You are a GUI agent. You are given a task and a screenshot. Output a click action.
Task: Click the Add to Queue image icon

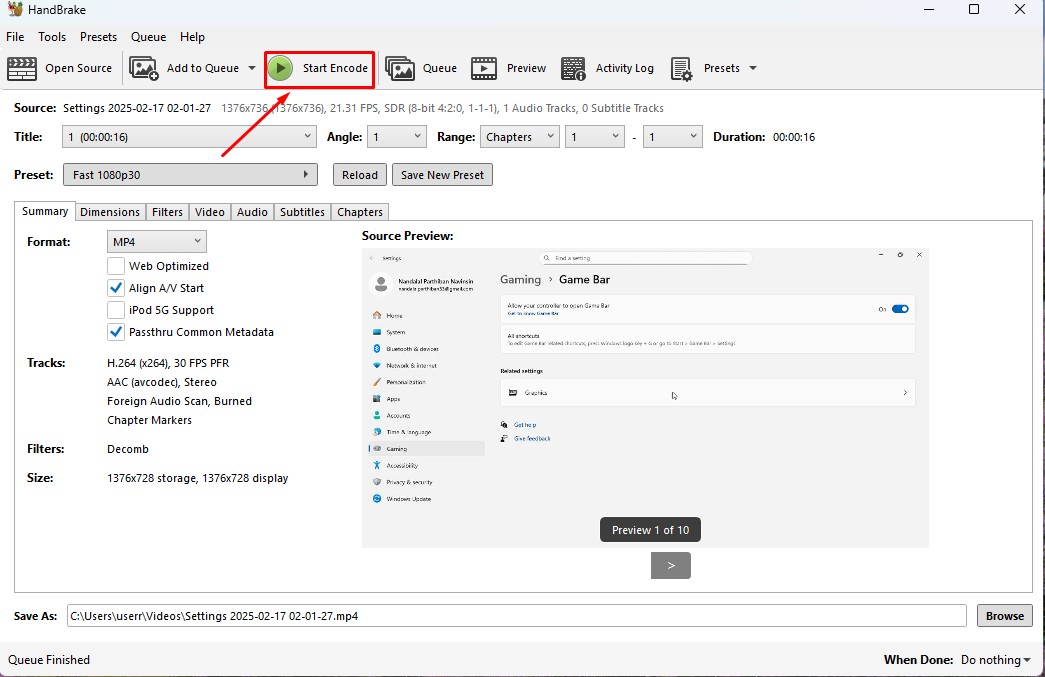[x=143, y=68]
